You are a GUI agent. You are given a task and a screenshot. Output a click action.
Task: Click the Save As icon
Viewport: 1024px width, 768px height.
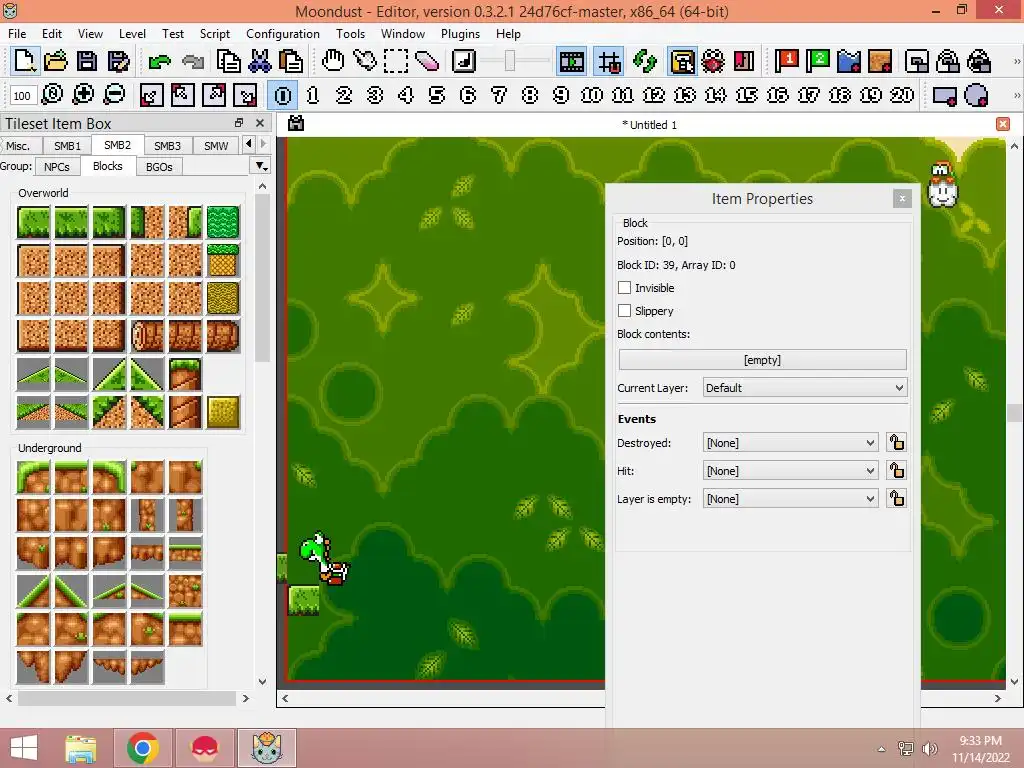[x=118, y=61]
